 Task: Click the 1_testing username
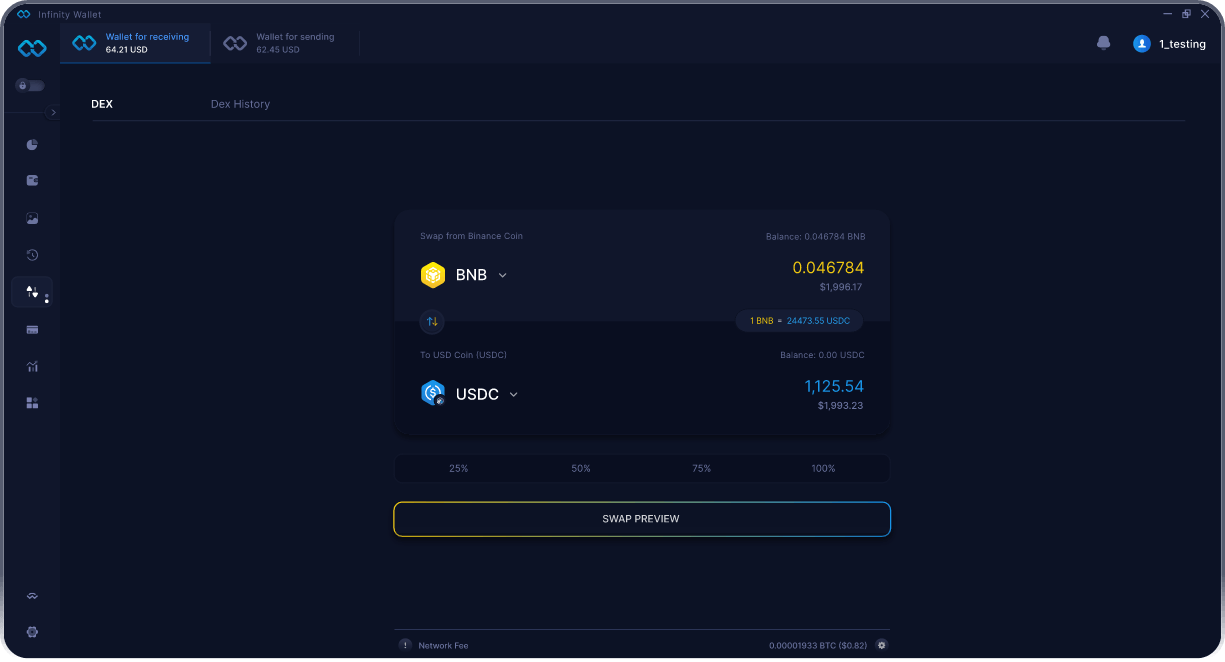click(1182, 44)
